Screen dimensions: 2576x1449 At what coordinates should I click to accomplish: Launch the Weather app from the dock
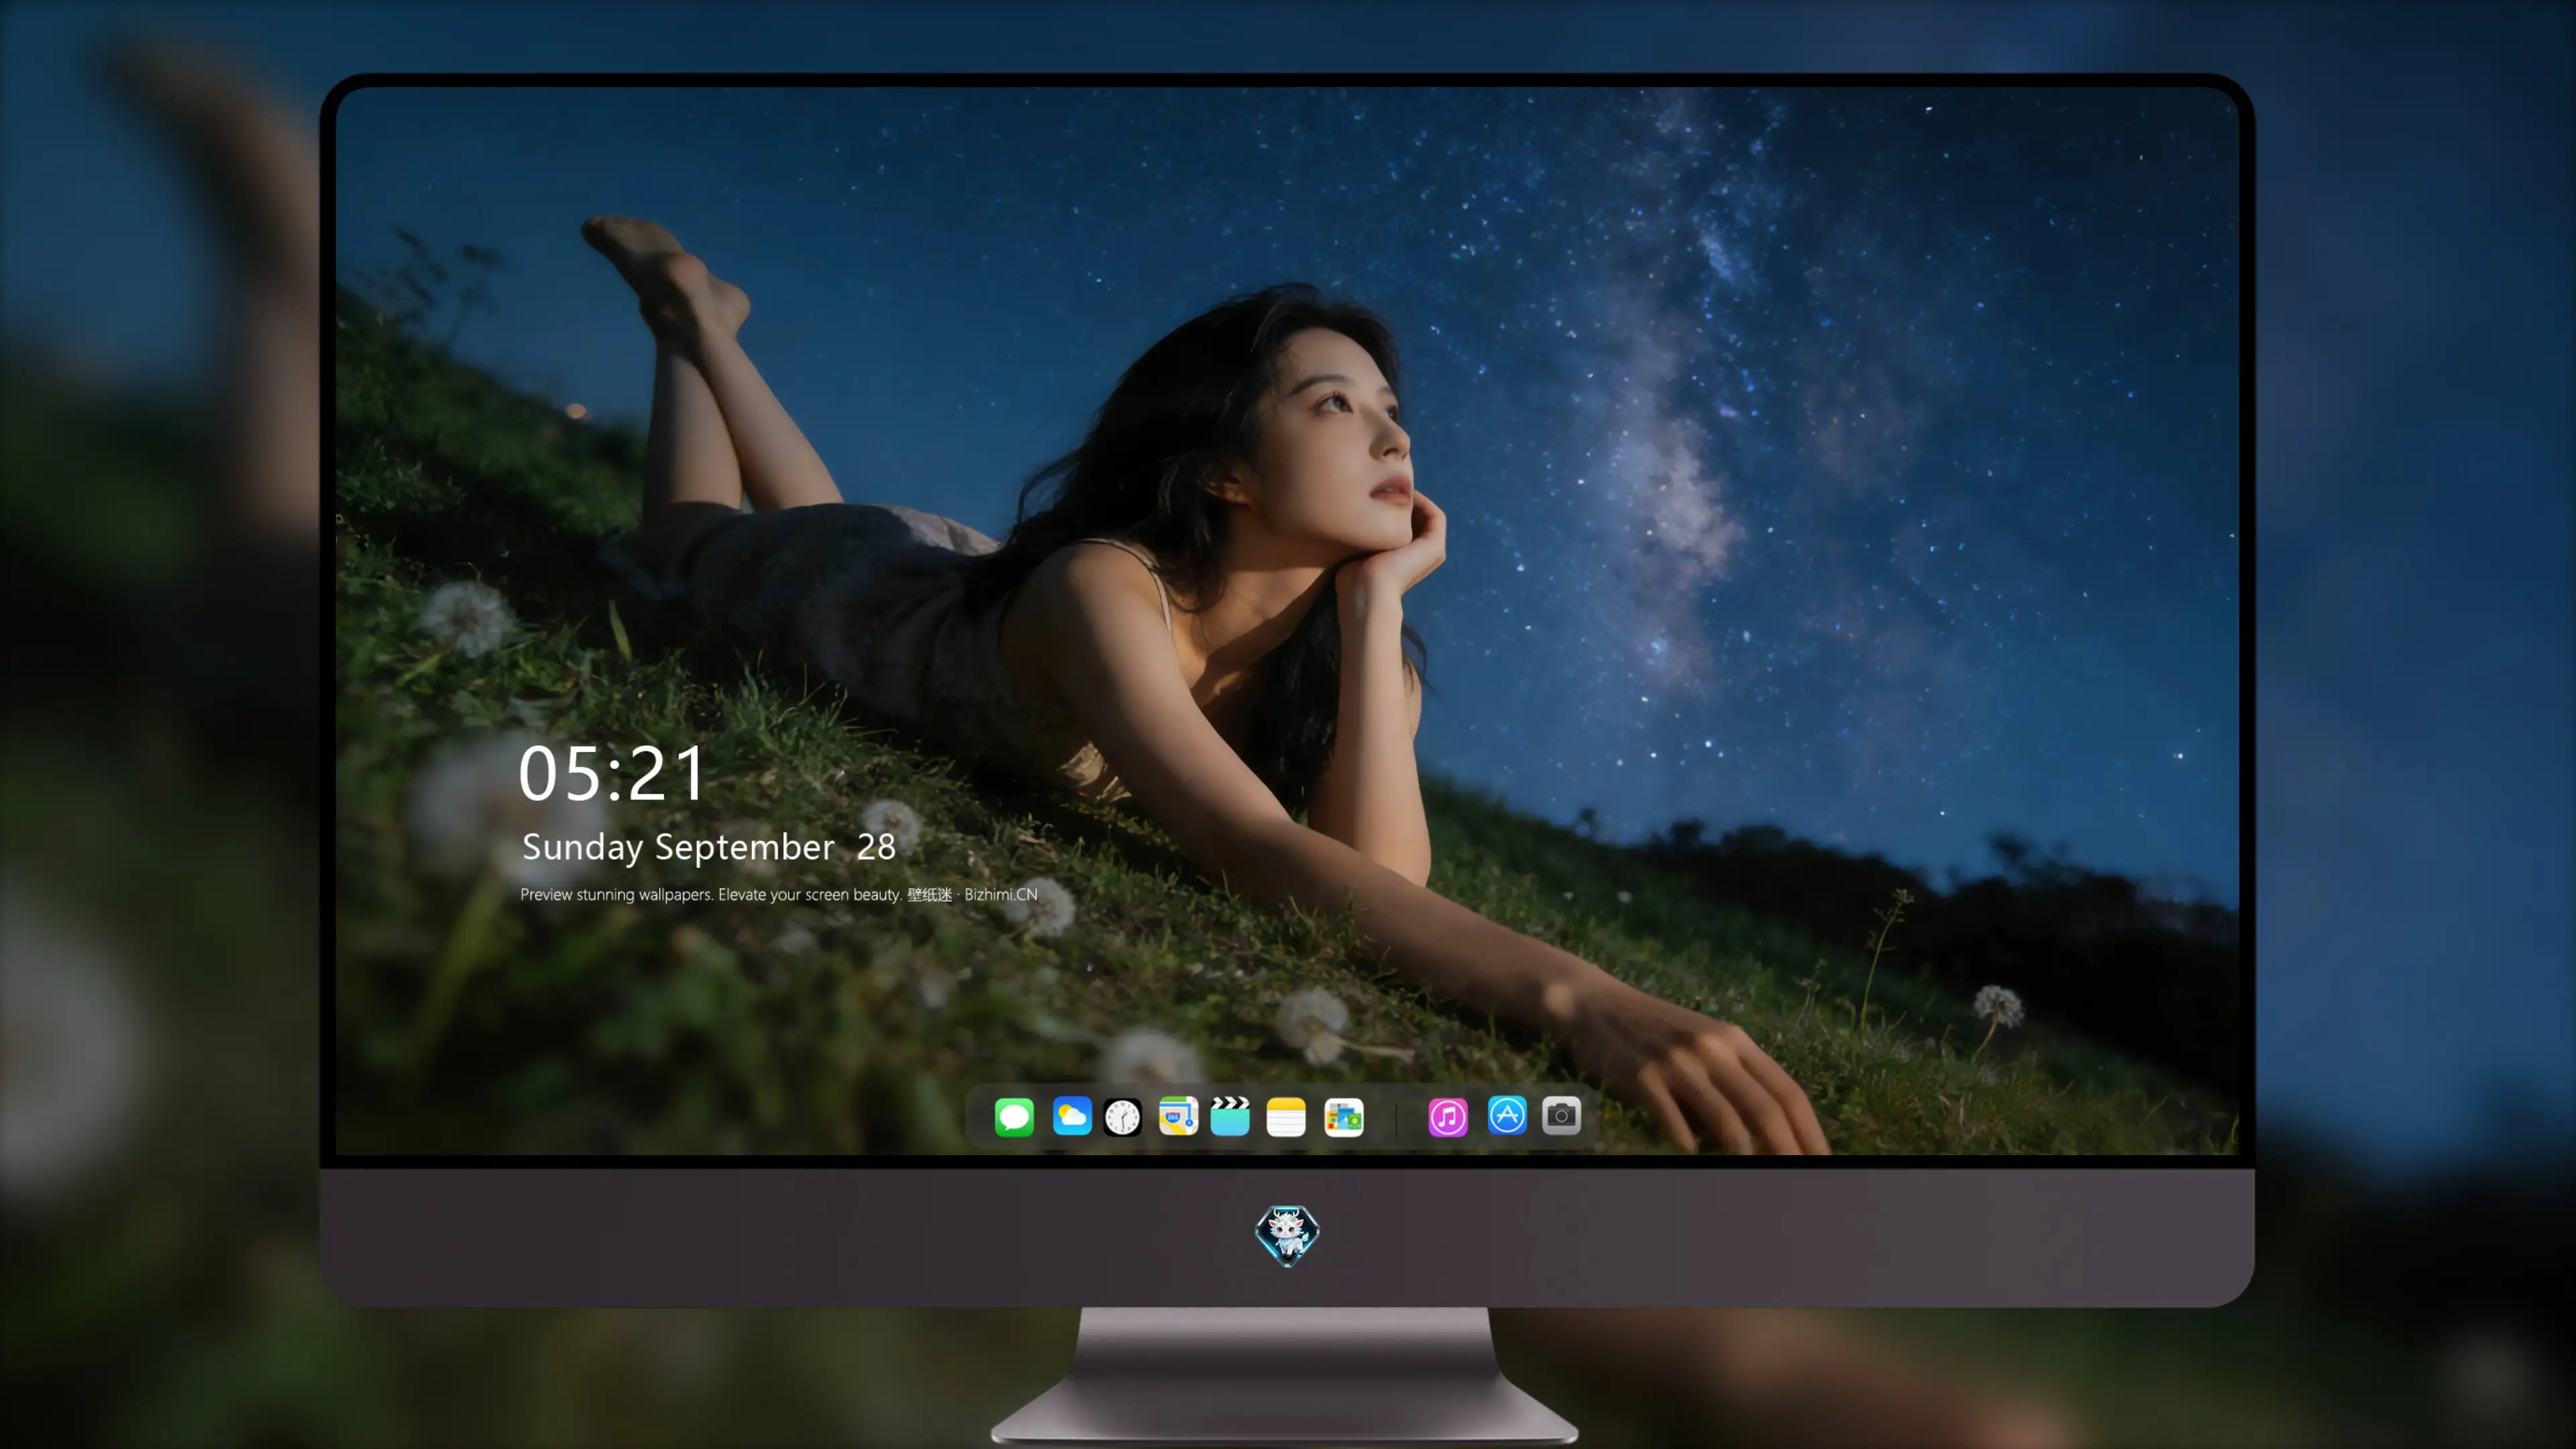pyautogui.click(x=1072, y=1116)
